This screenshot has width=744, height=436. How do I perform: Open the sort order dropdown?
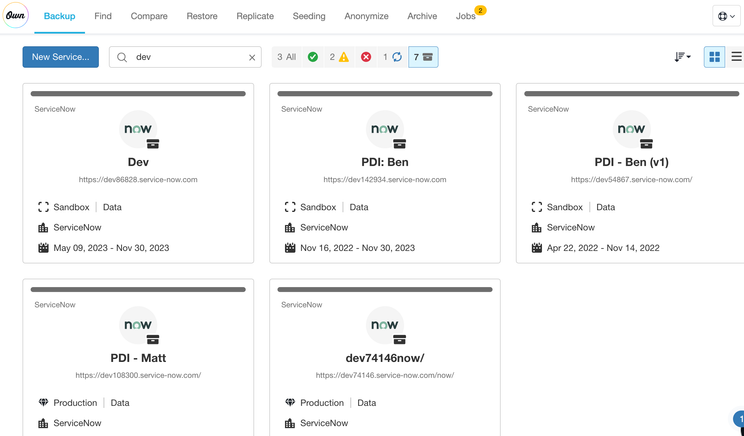tap(682, 57)
